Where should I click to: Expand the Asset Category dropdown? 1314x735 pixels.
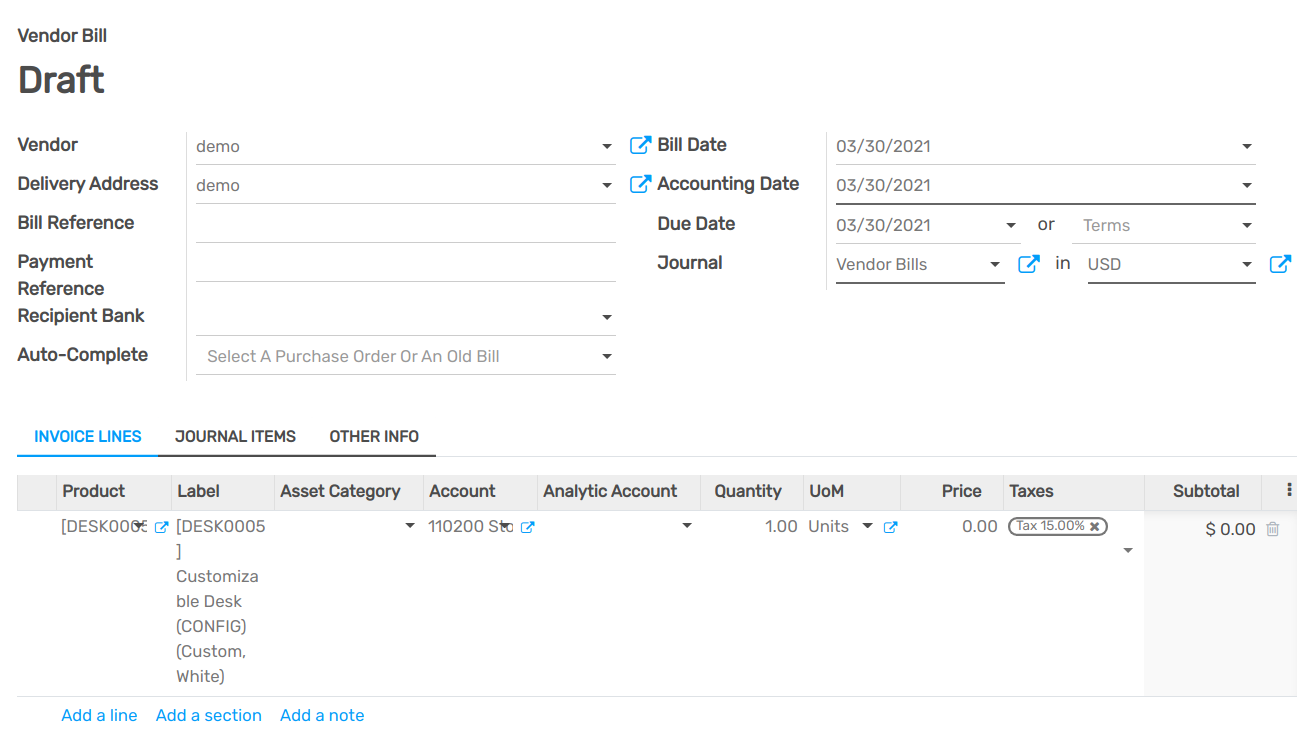(410, 525)
